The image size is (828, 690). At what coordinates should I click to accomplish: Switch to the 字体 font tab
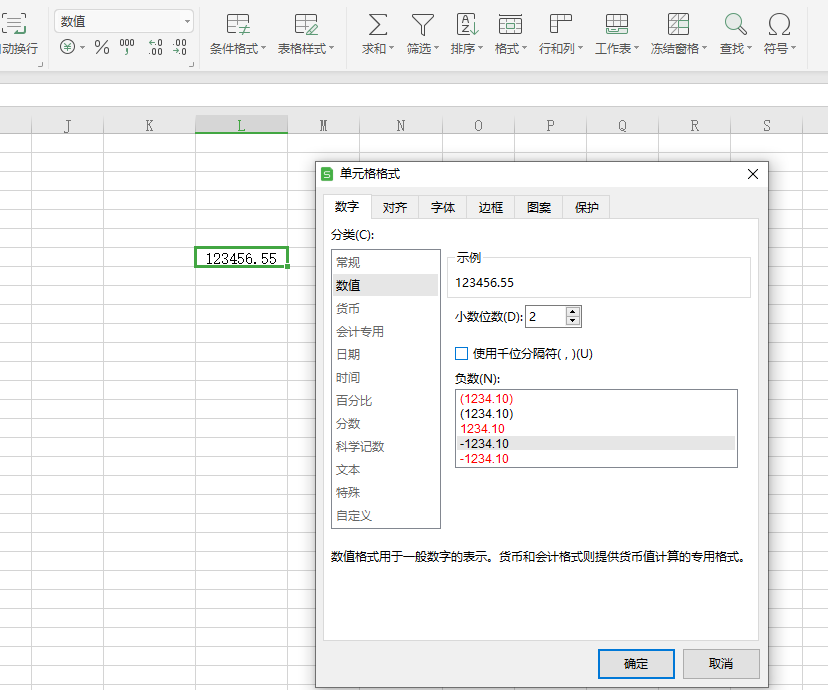tap(443, 207)
